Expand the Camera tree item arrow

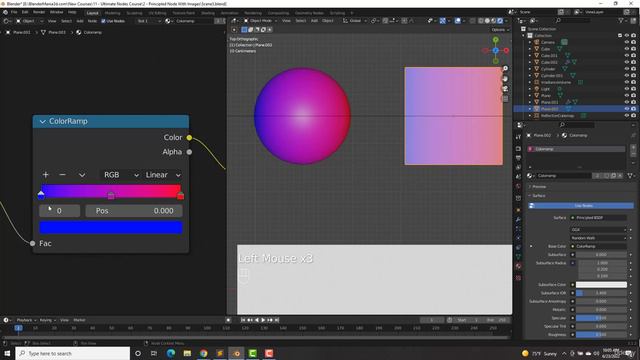[x=530, y=42]
